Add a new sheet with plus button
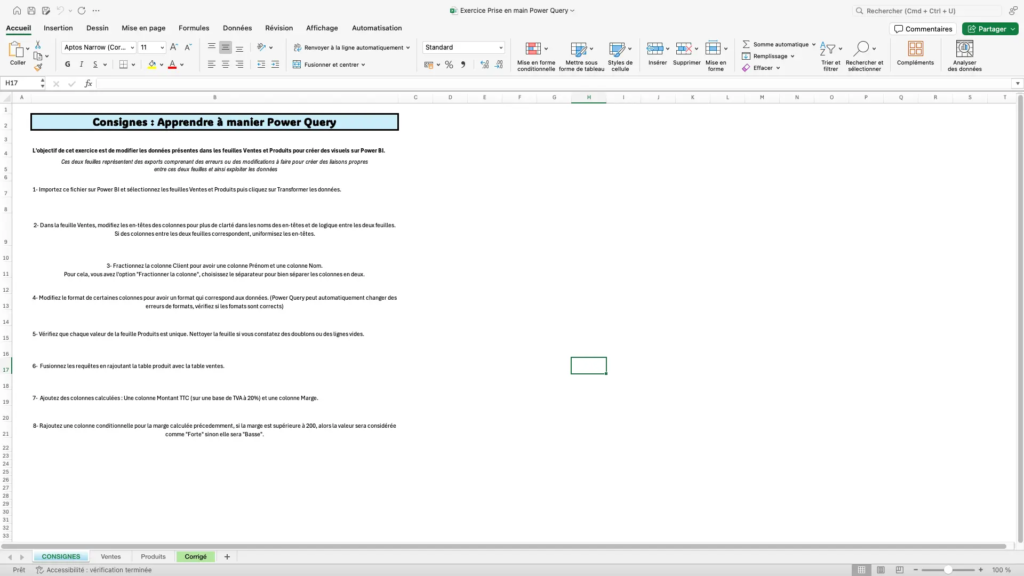 pyautogui.click(x=227, y=556)
